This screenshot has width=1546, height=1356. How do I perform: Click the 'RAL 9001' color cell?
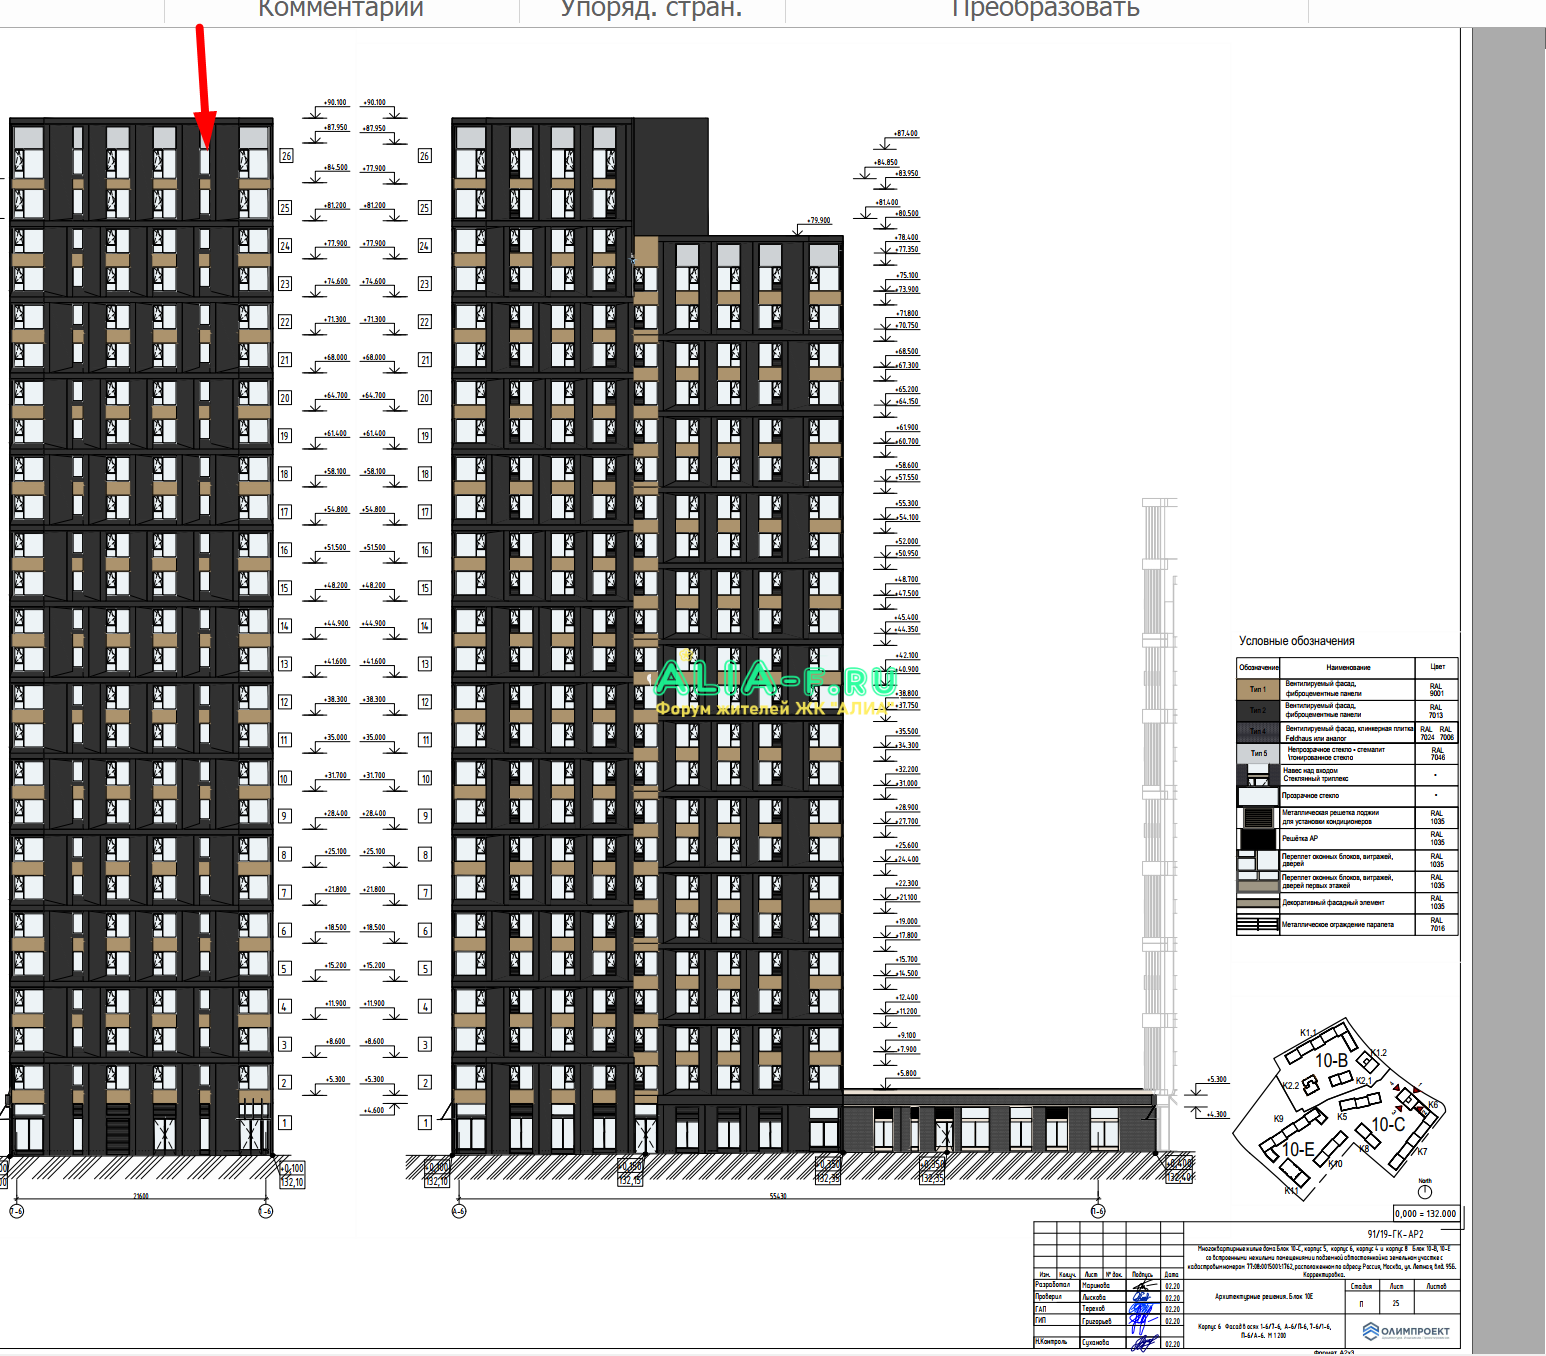pos(1436,690)
